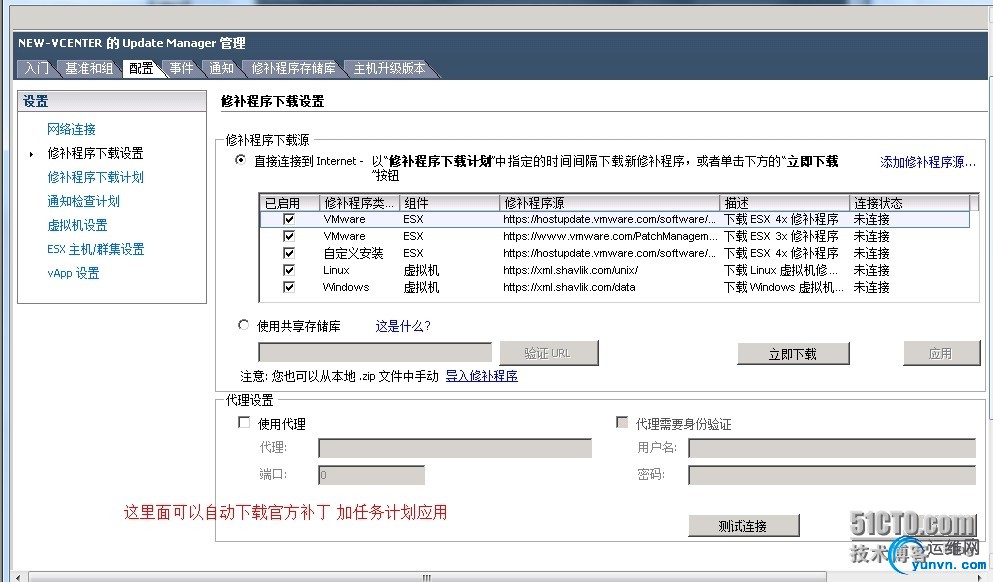Click the 端口 field
The height and width of the screenshot is (582, 993).
pos(371,475)
